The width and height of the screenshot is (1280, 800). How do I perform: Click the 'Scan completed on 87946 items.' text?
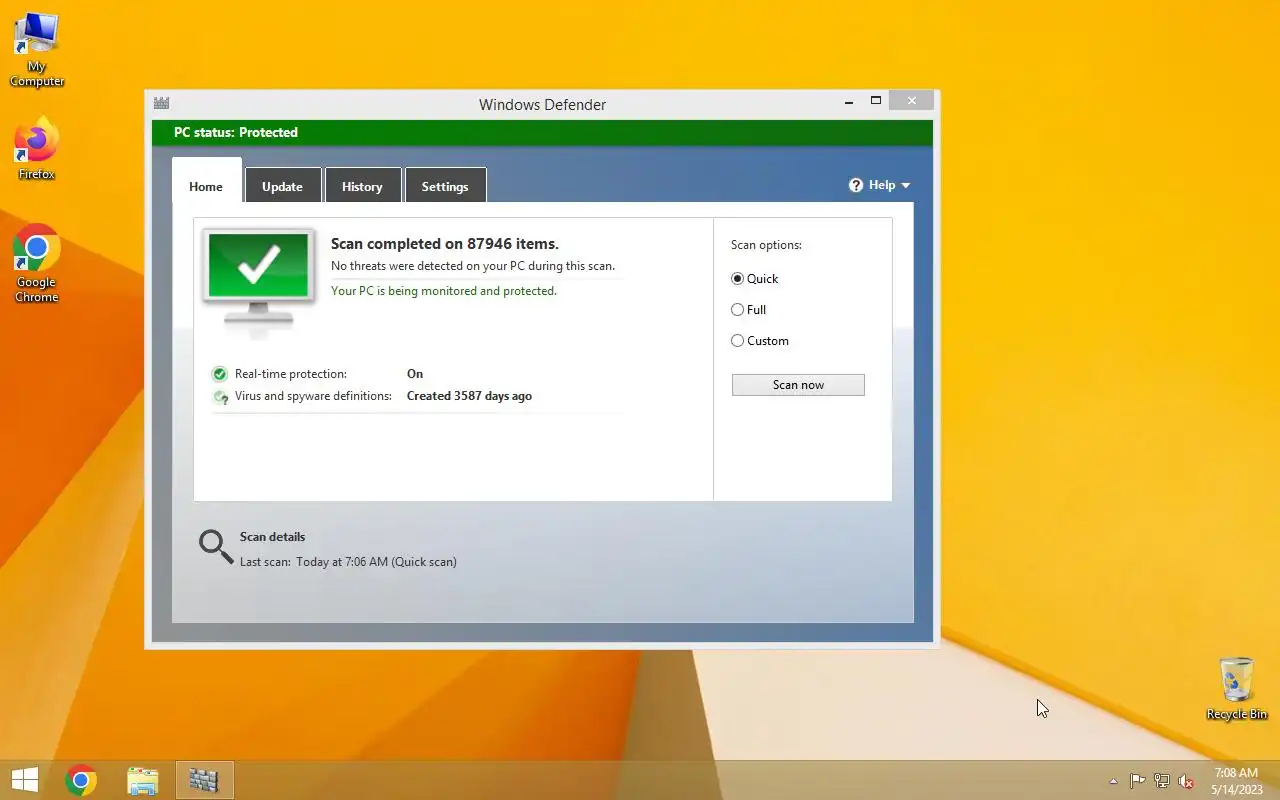(x=445, y=244)
